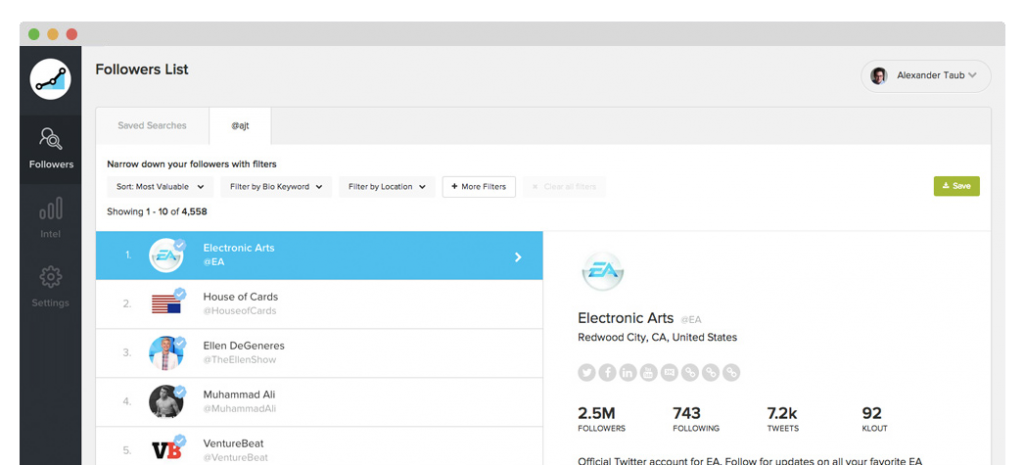Open Electronic Arts' YouTube channel icon
Screen dimensions: 1024x465
(649, 373)
